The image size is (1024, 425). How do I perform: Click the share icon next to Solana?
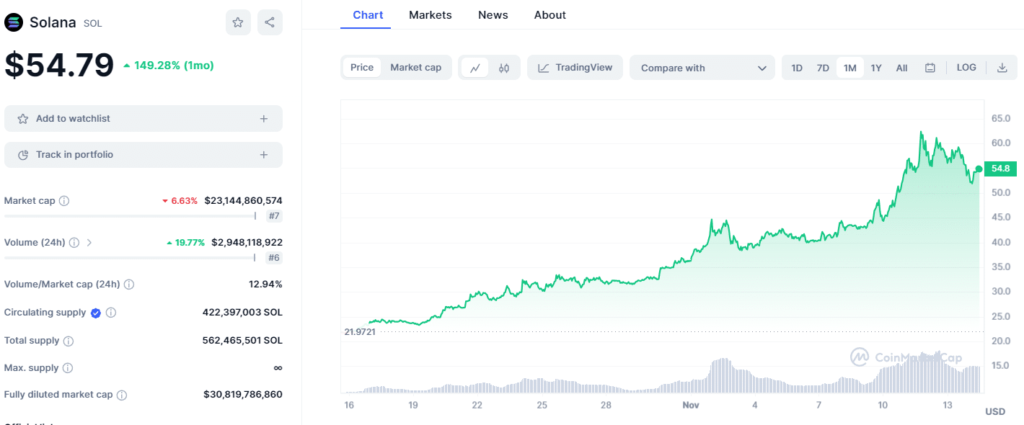point(270,22)
